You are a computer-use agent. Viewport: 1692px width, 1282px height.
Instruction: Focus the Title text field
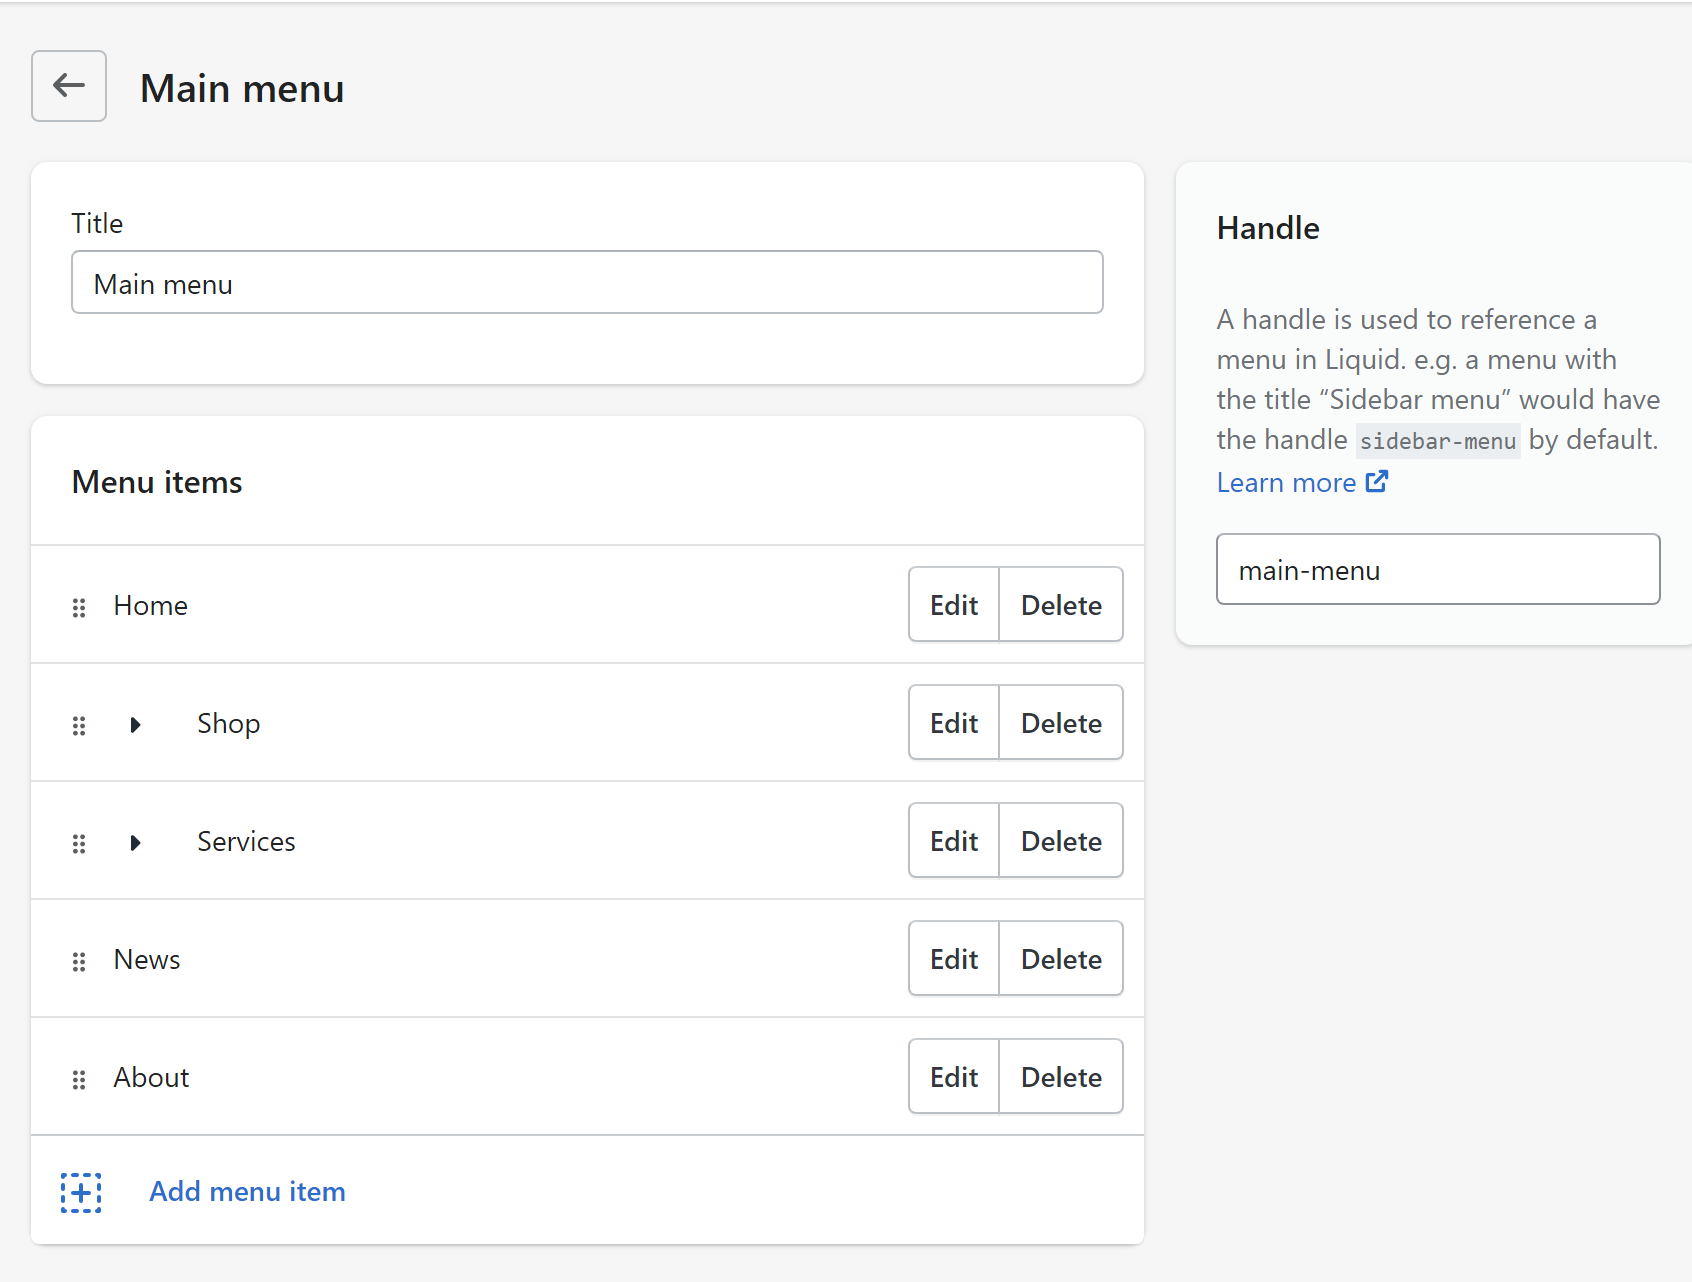(587, 283)
